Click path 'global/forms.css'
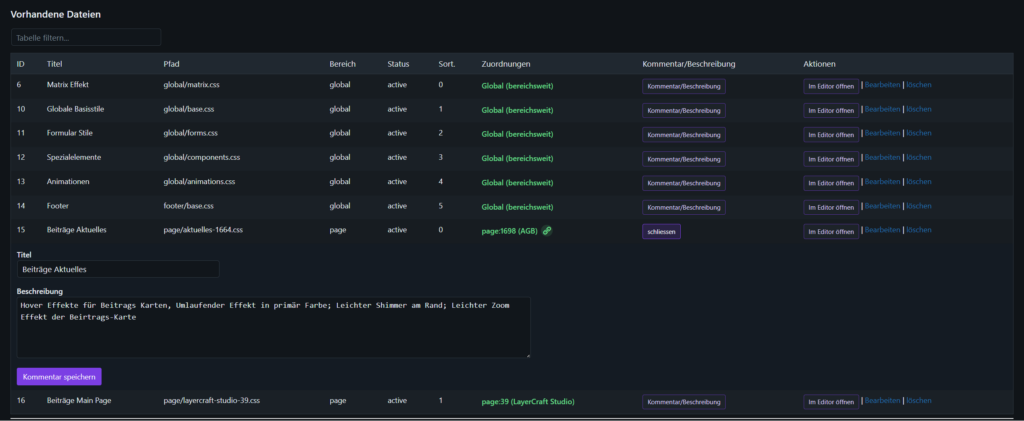Image resolution: width=1024 pixels, height=421 pixels. [191, 133]
